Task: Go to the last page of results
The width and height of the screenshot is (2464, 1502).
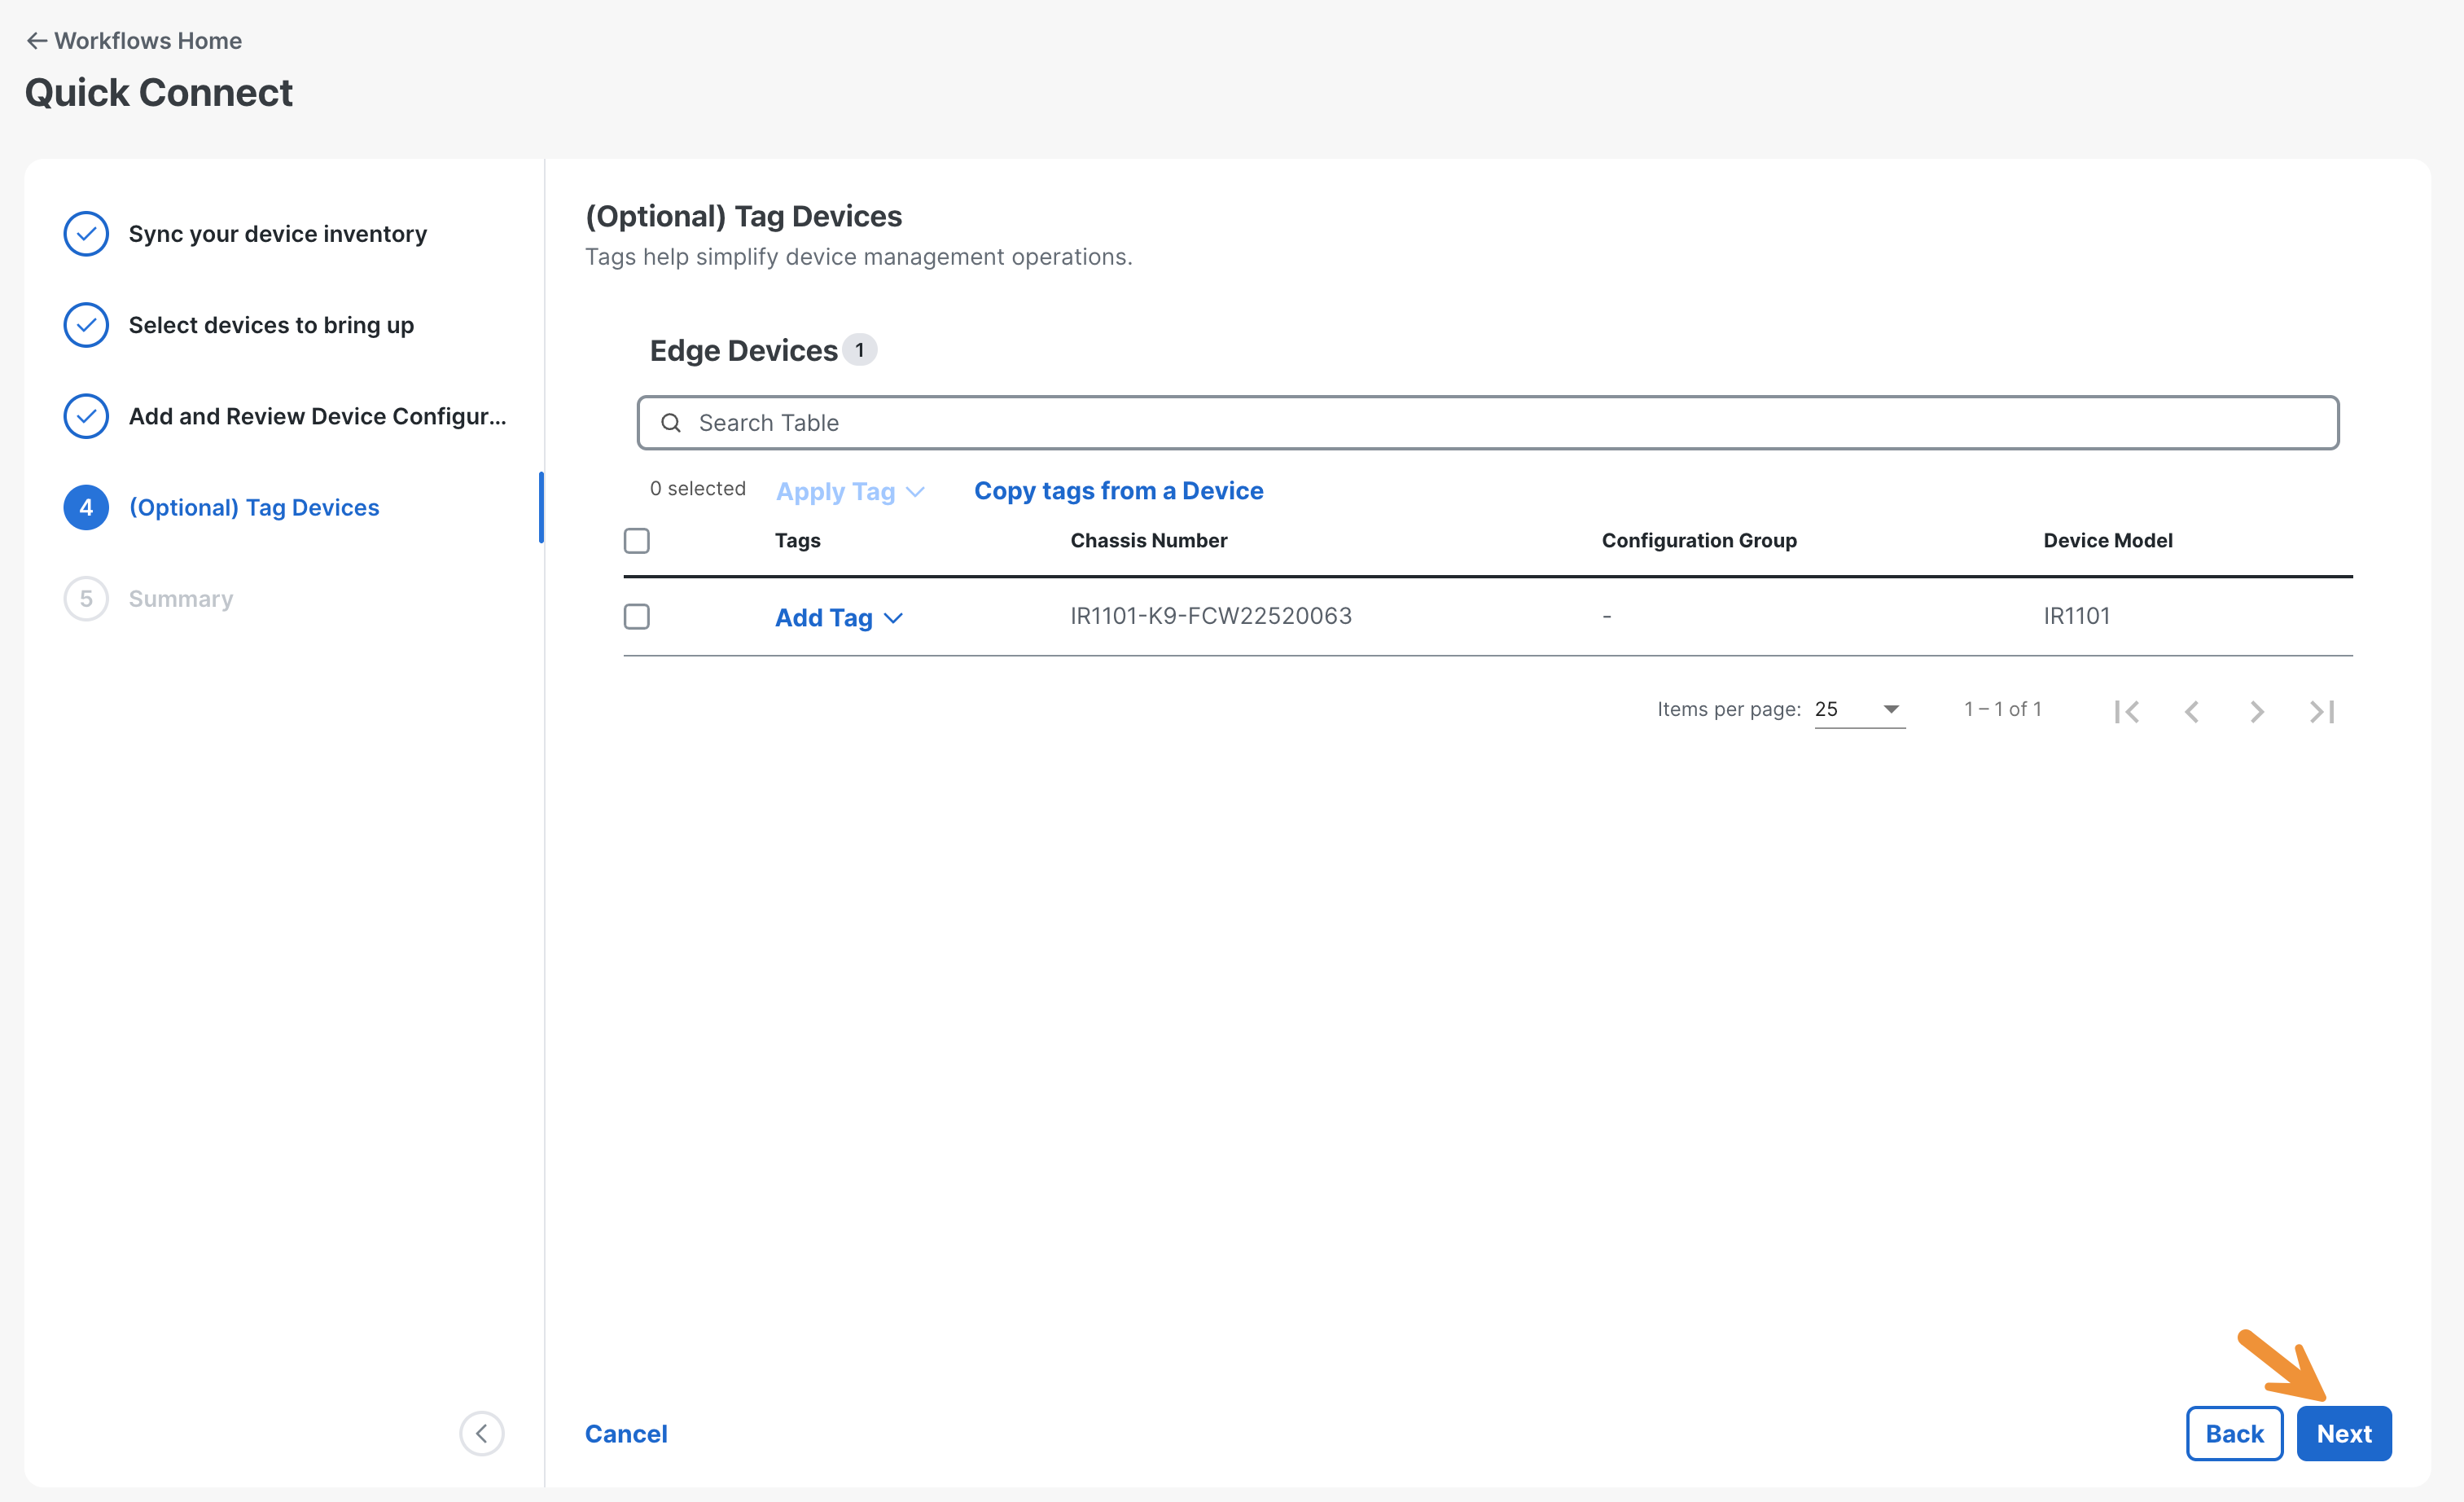Action: tap(2321, 711)
